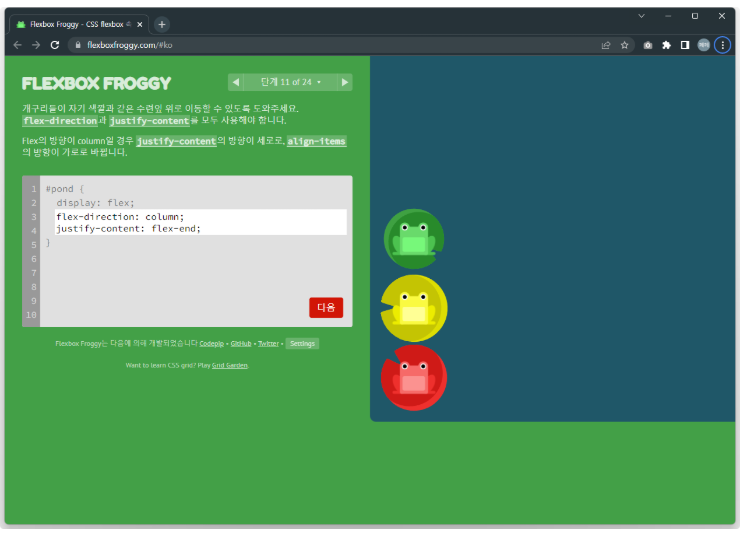Click the align-items help term

(x=316, y=141)
